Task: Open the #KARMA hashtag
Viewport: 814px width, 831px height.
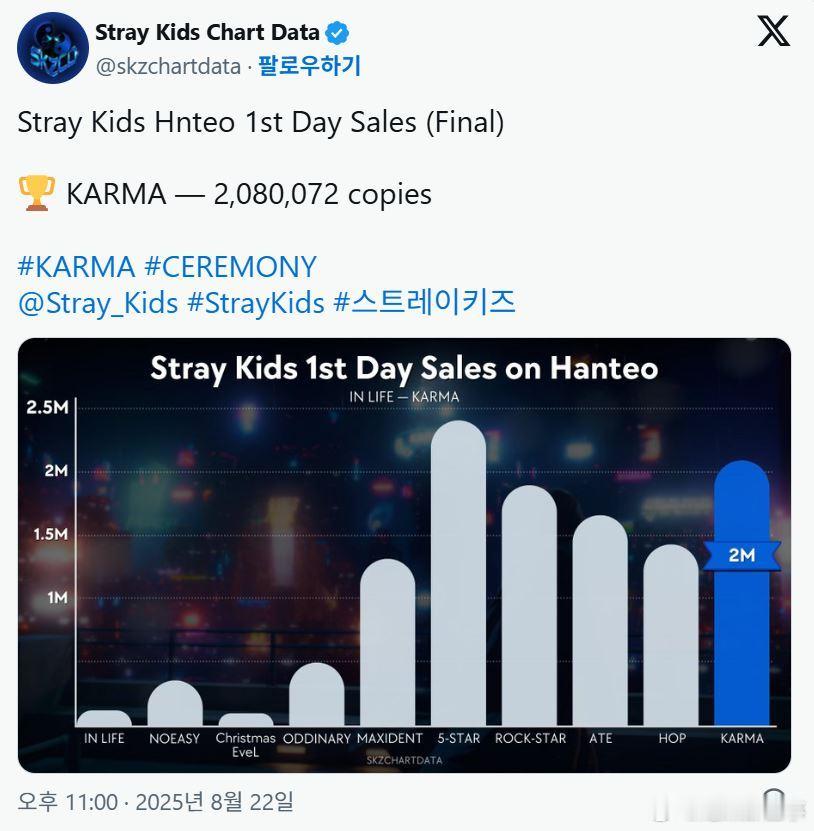Action: pos(76,267)
